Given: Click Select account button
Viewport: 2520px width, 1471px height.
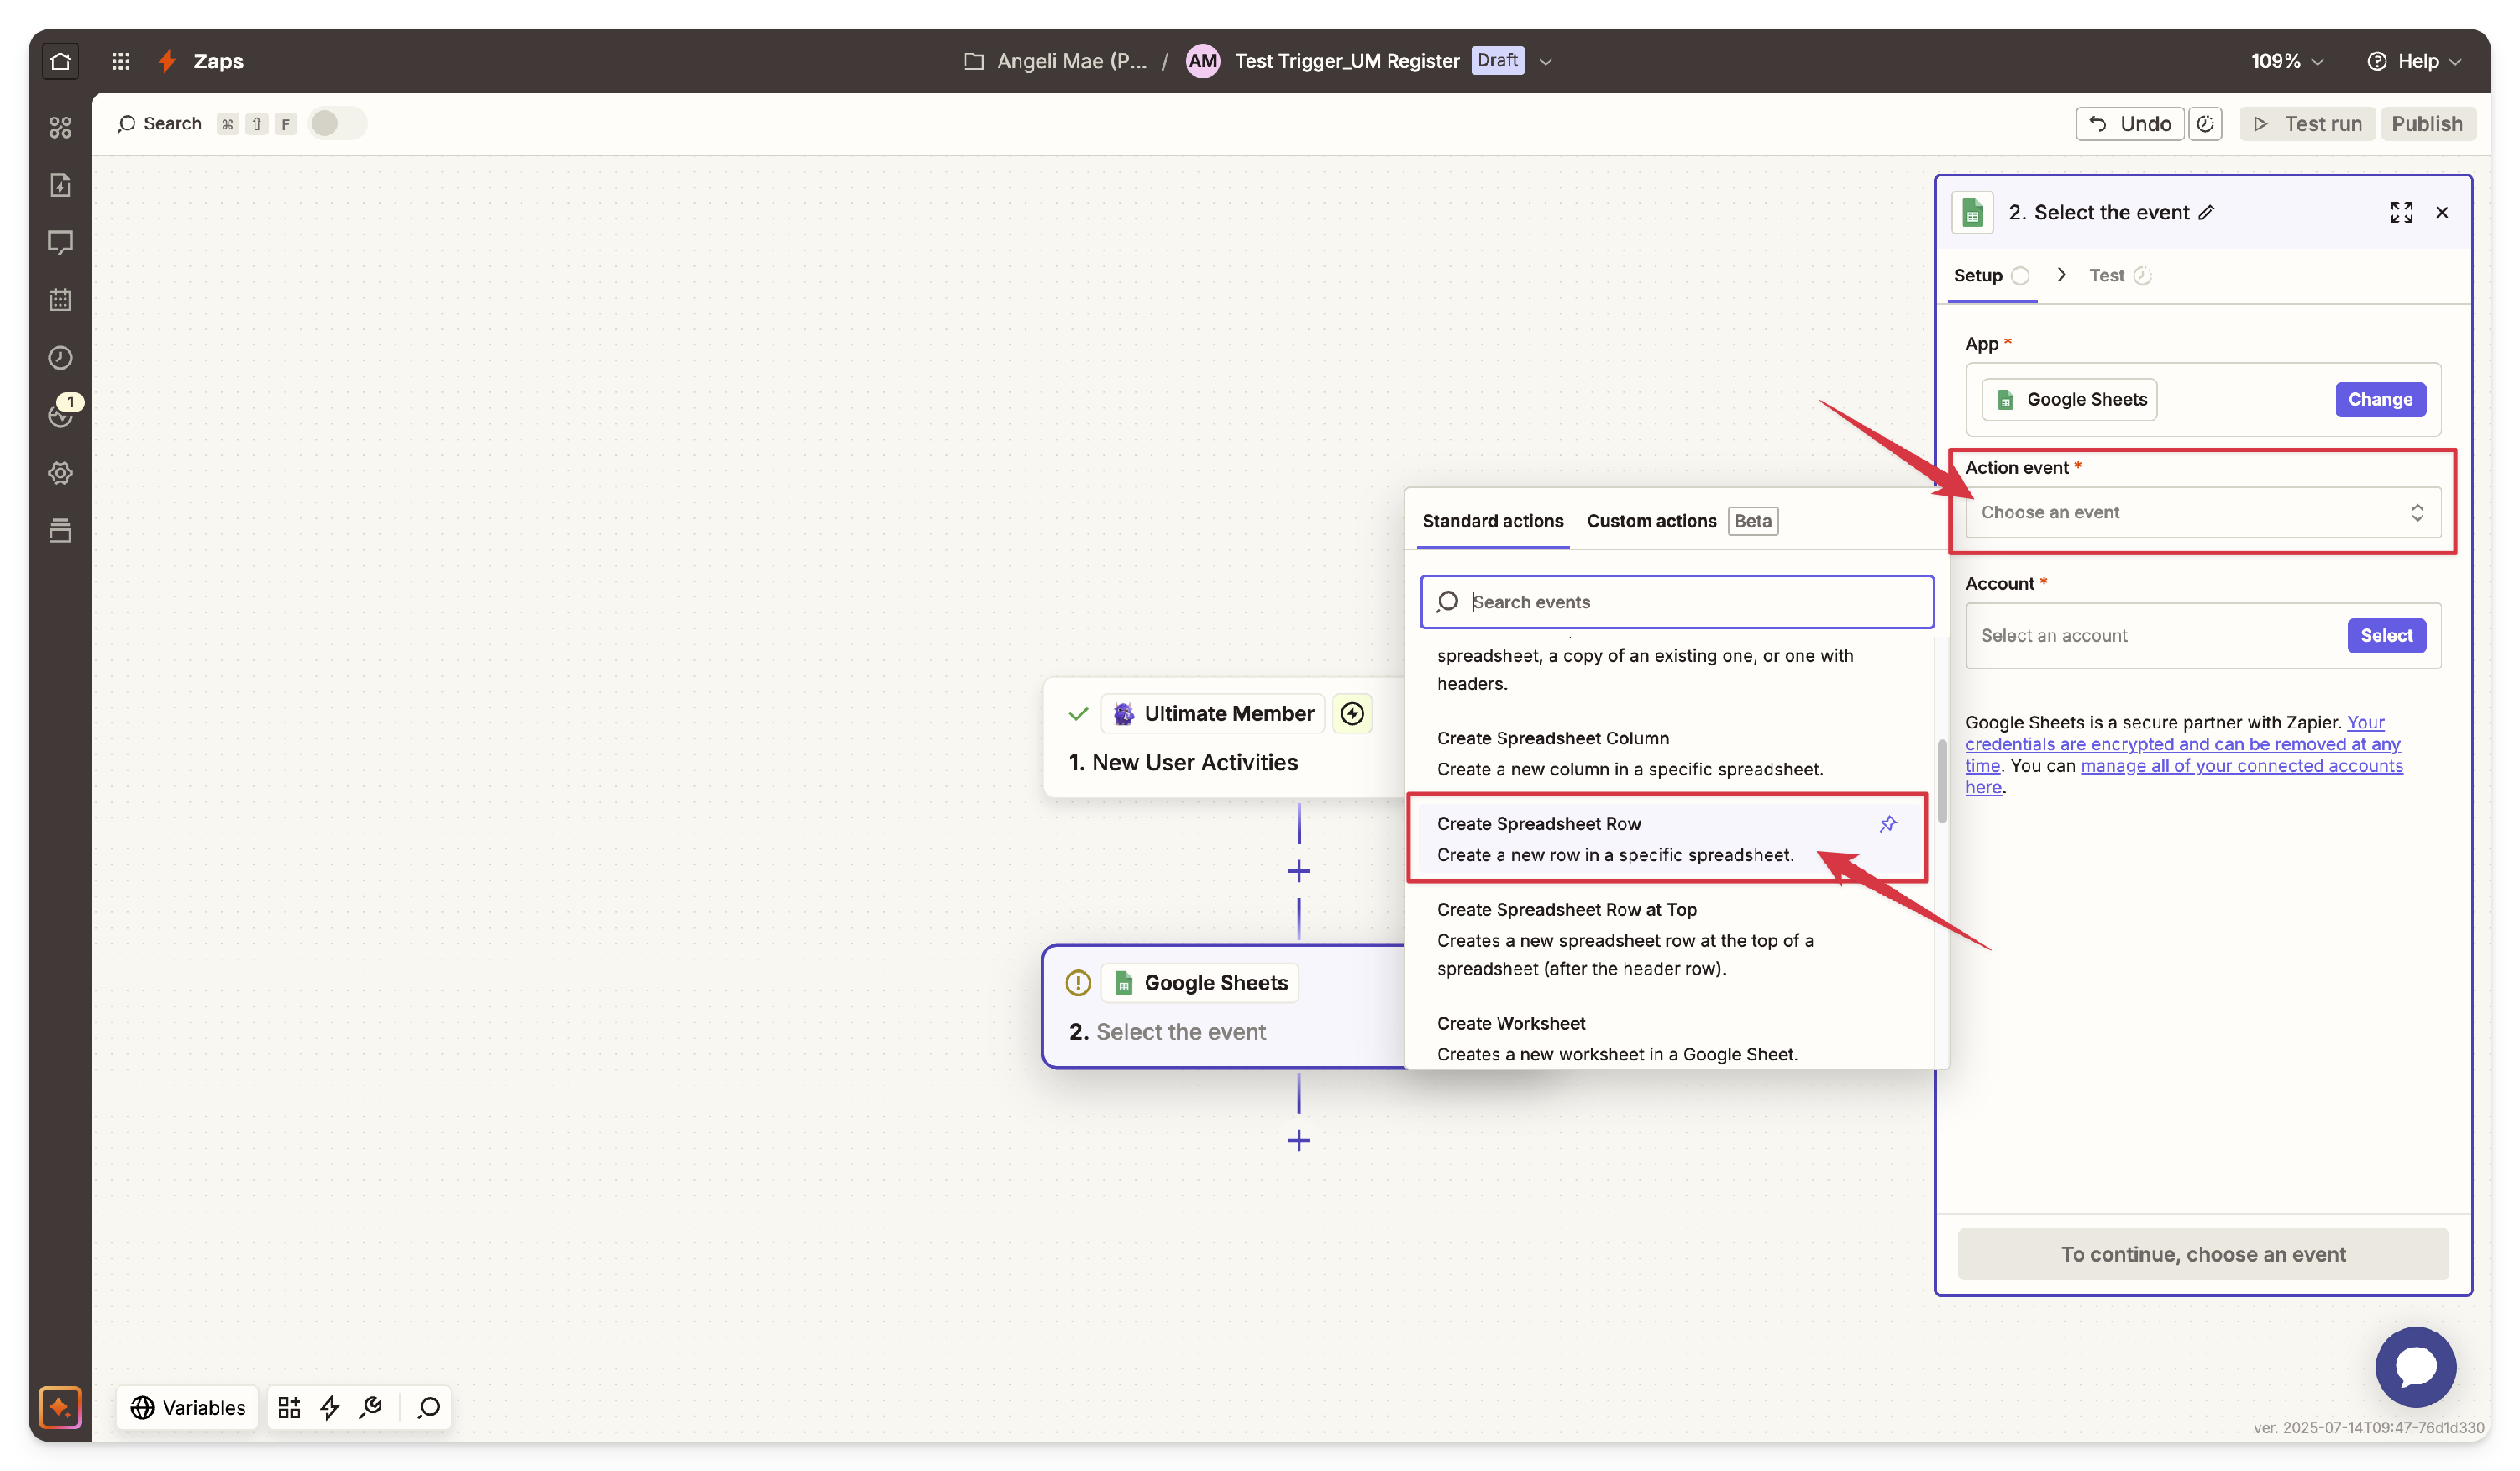Looking at the screenshot, I should tap(2386, 635).
